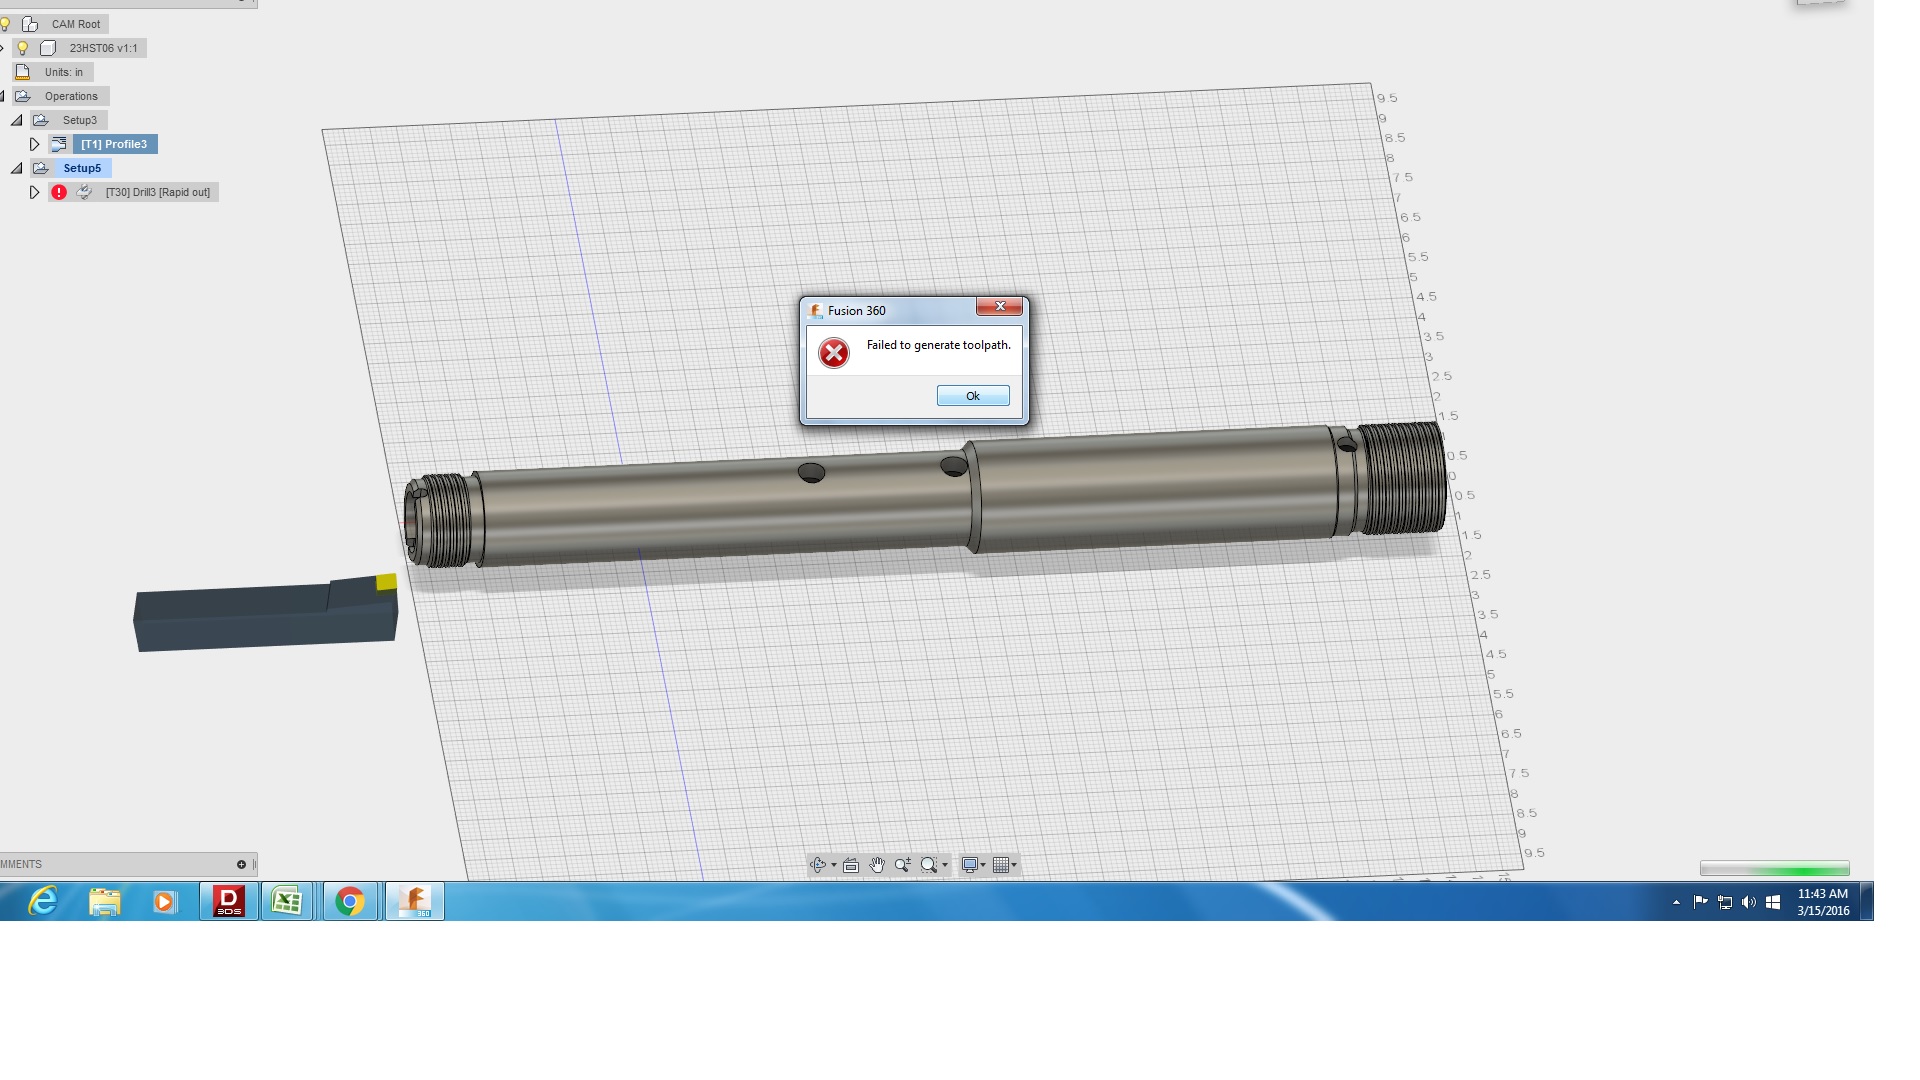Image resolution: width=1920 pixels, height=1080 pixels.
Task: Collapse the Setup3 tree node
Action: pos(17,120)
